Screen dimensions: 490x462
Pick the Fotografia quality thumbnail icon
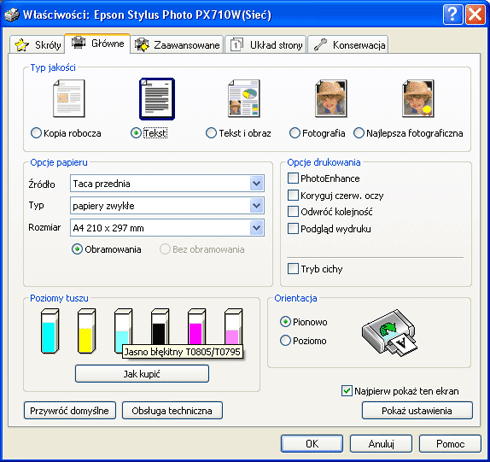coord(331,99)
